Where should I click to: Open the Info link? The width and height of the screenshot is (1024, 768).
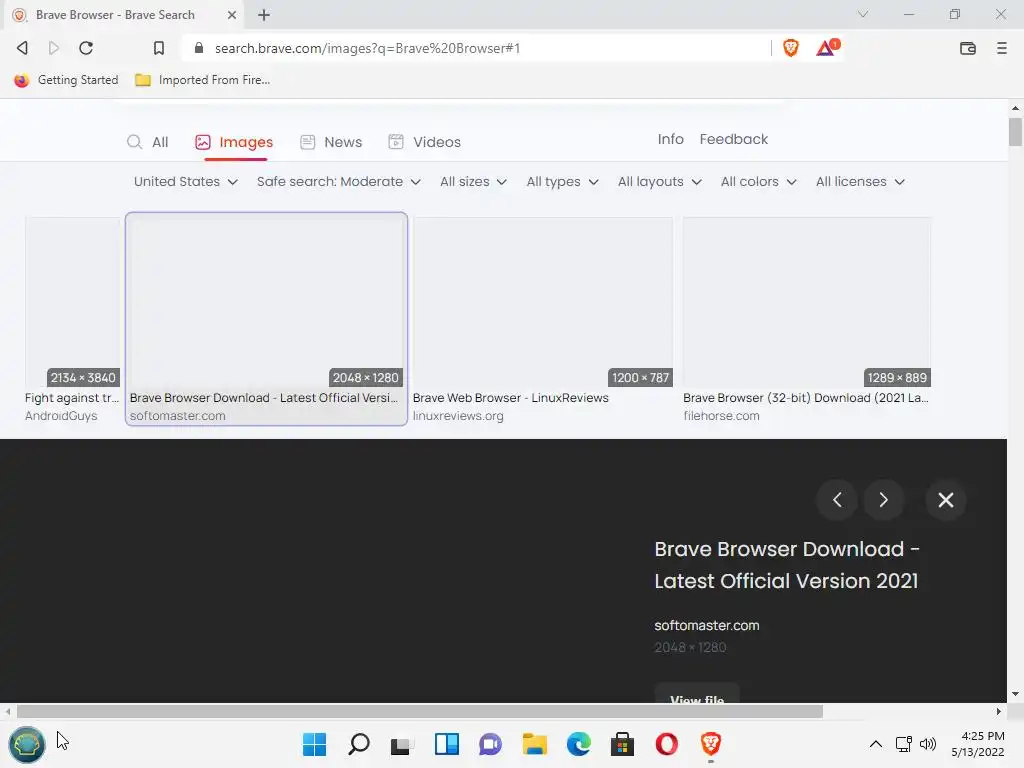pos(671,139)
